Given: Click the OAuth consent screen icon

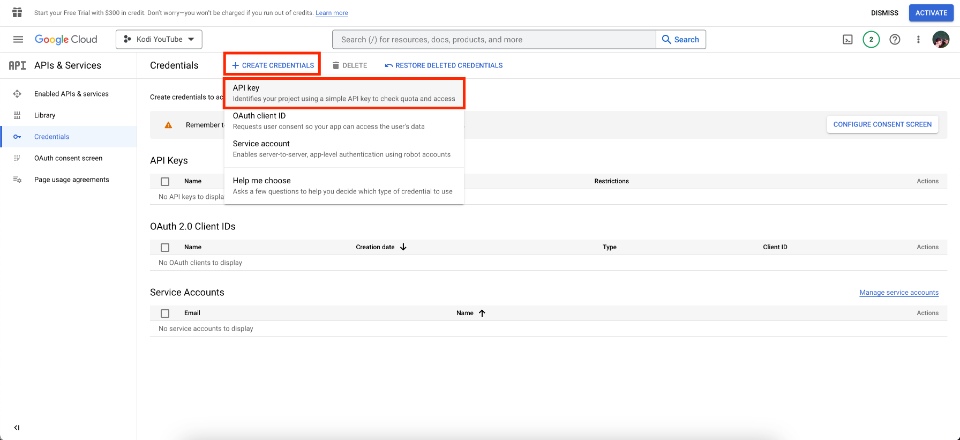Looking at the screenshot, I should [17, 158].
